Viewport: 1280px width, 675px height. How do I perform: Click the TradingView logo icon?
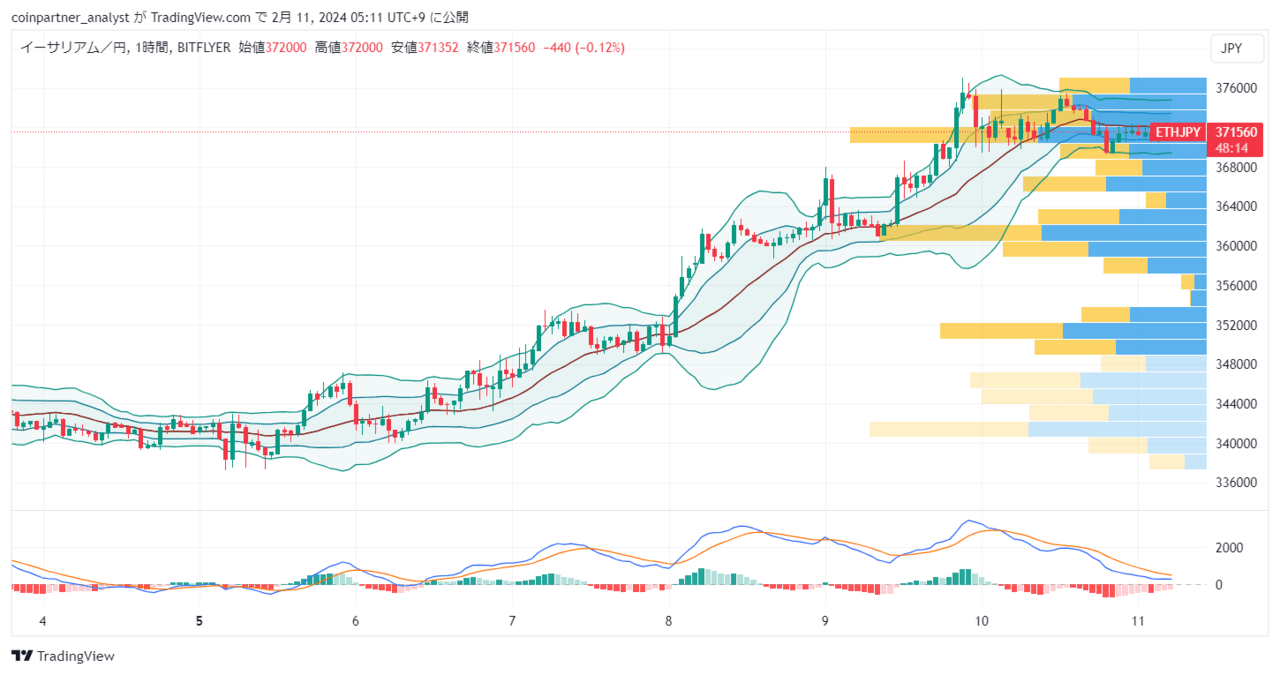[x=21, y=656]
